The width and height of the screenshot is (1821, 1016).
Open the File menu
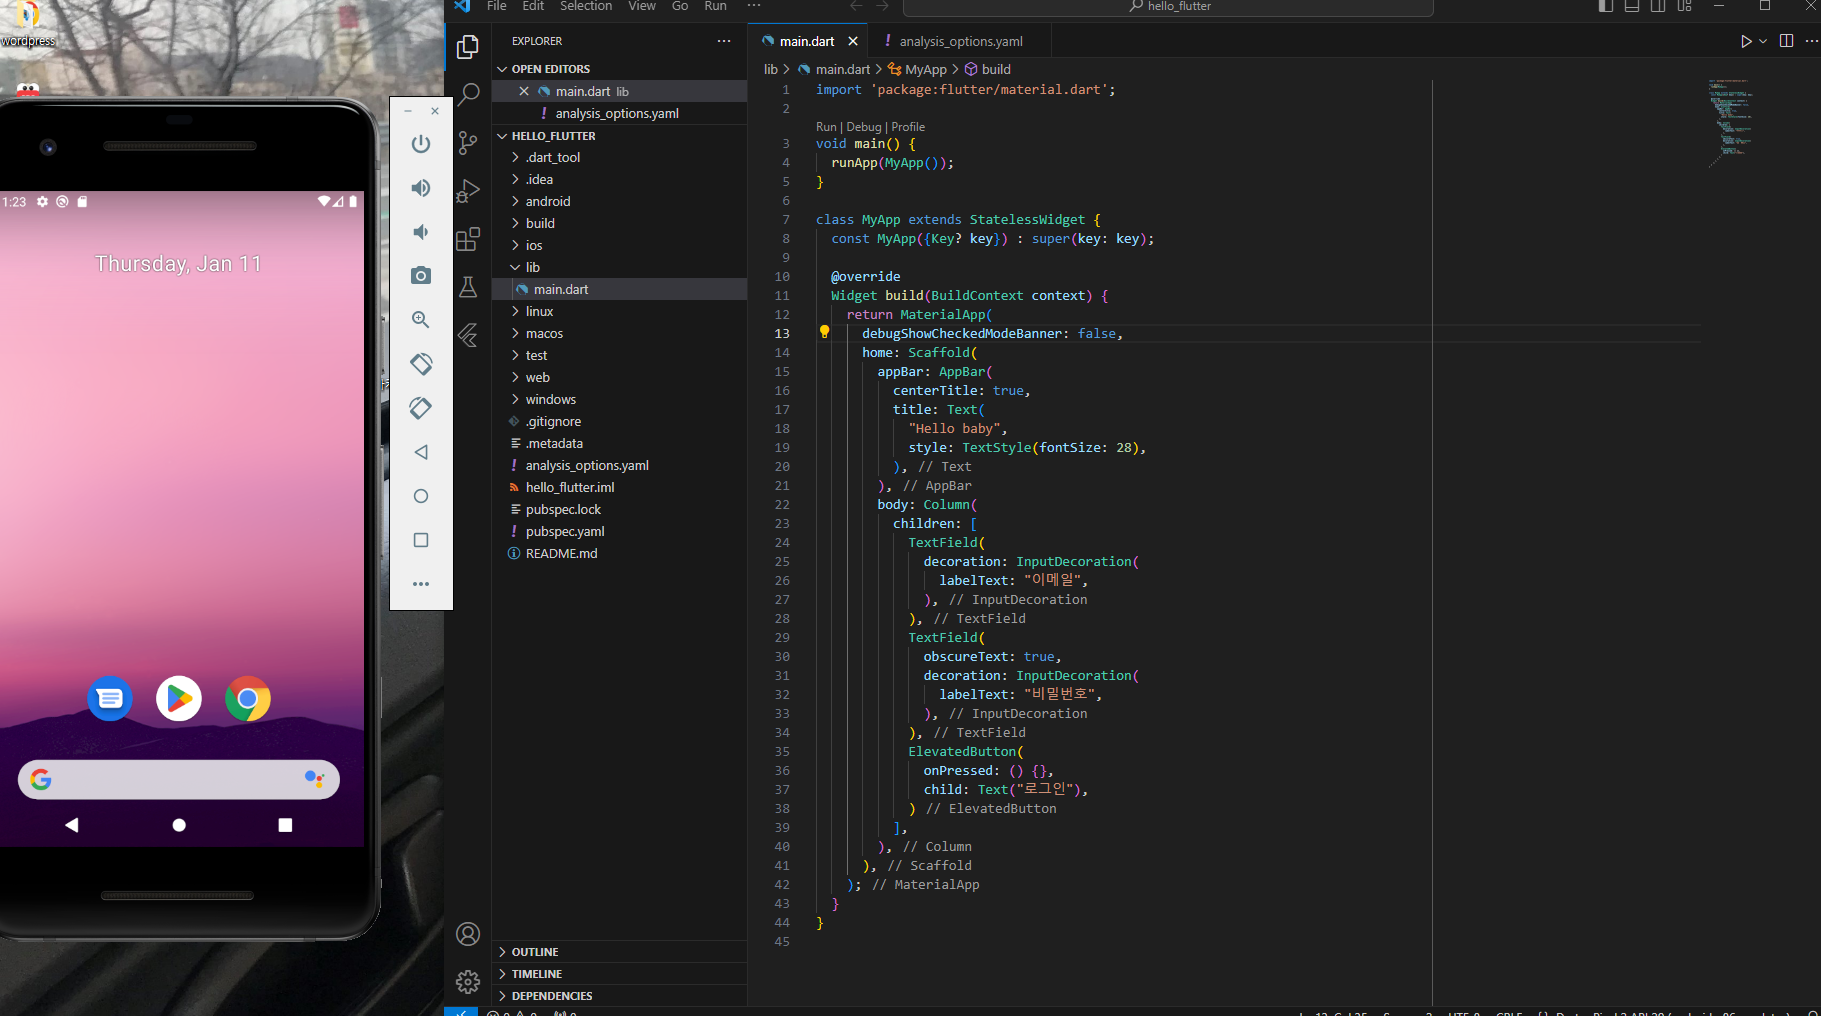point(497,6)
